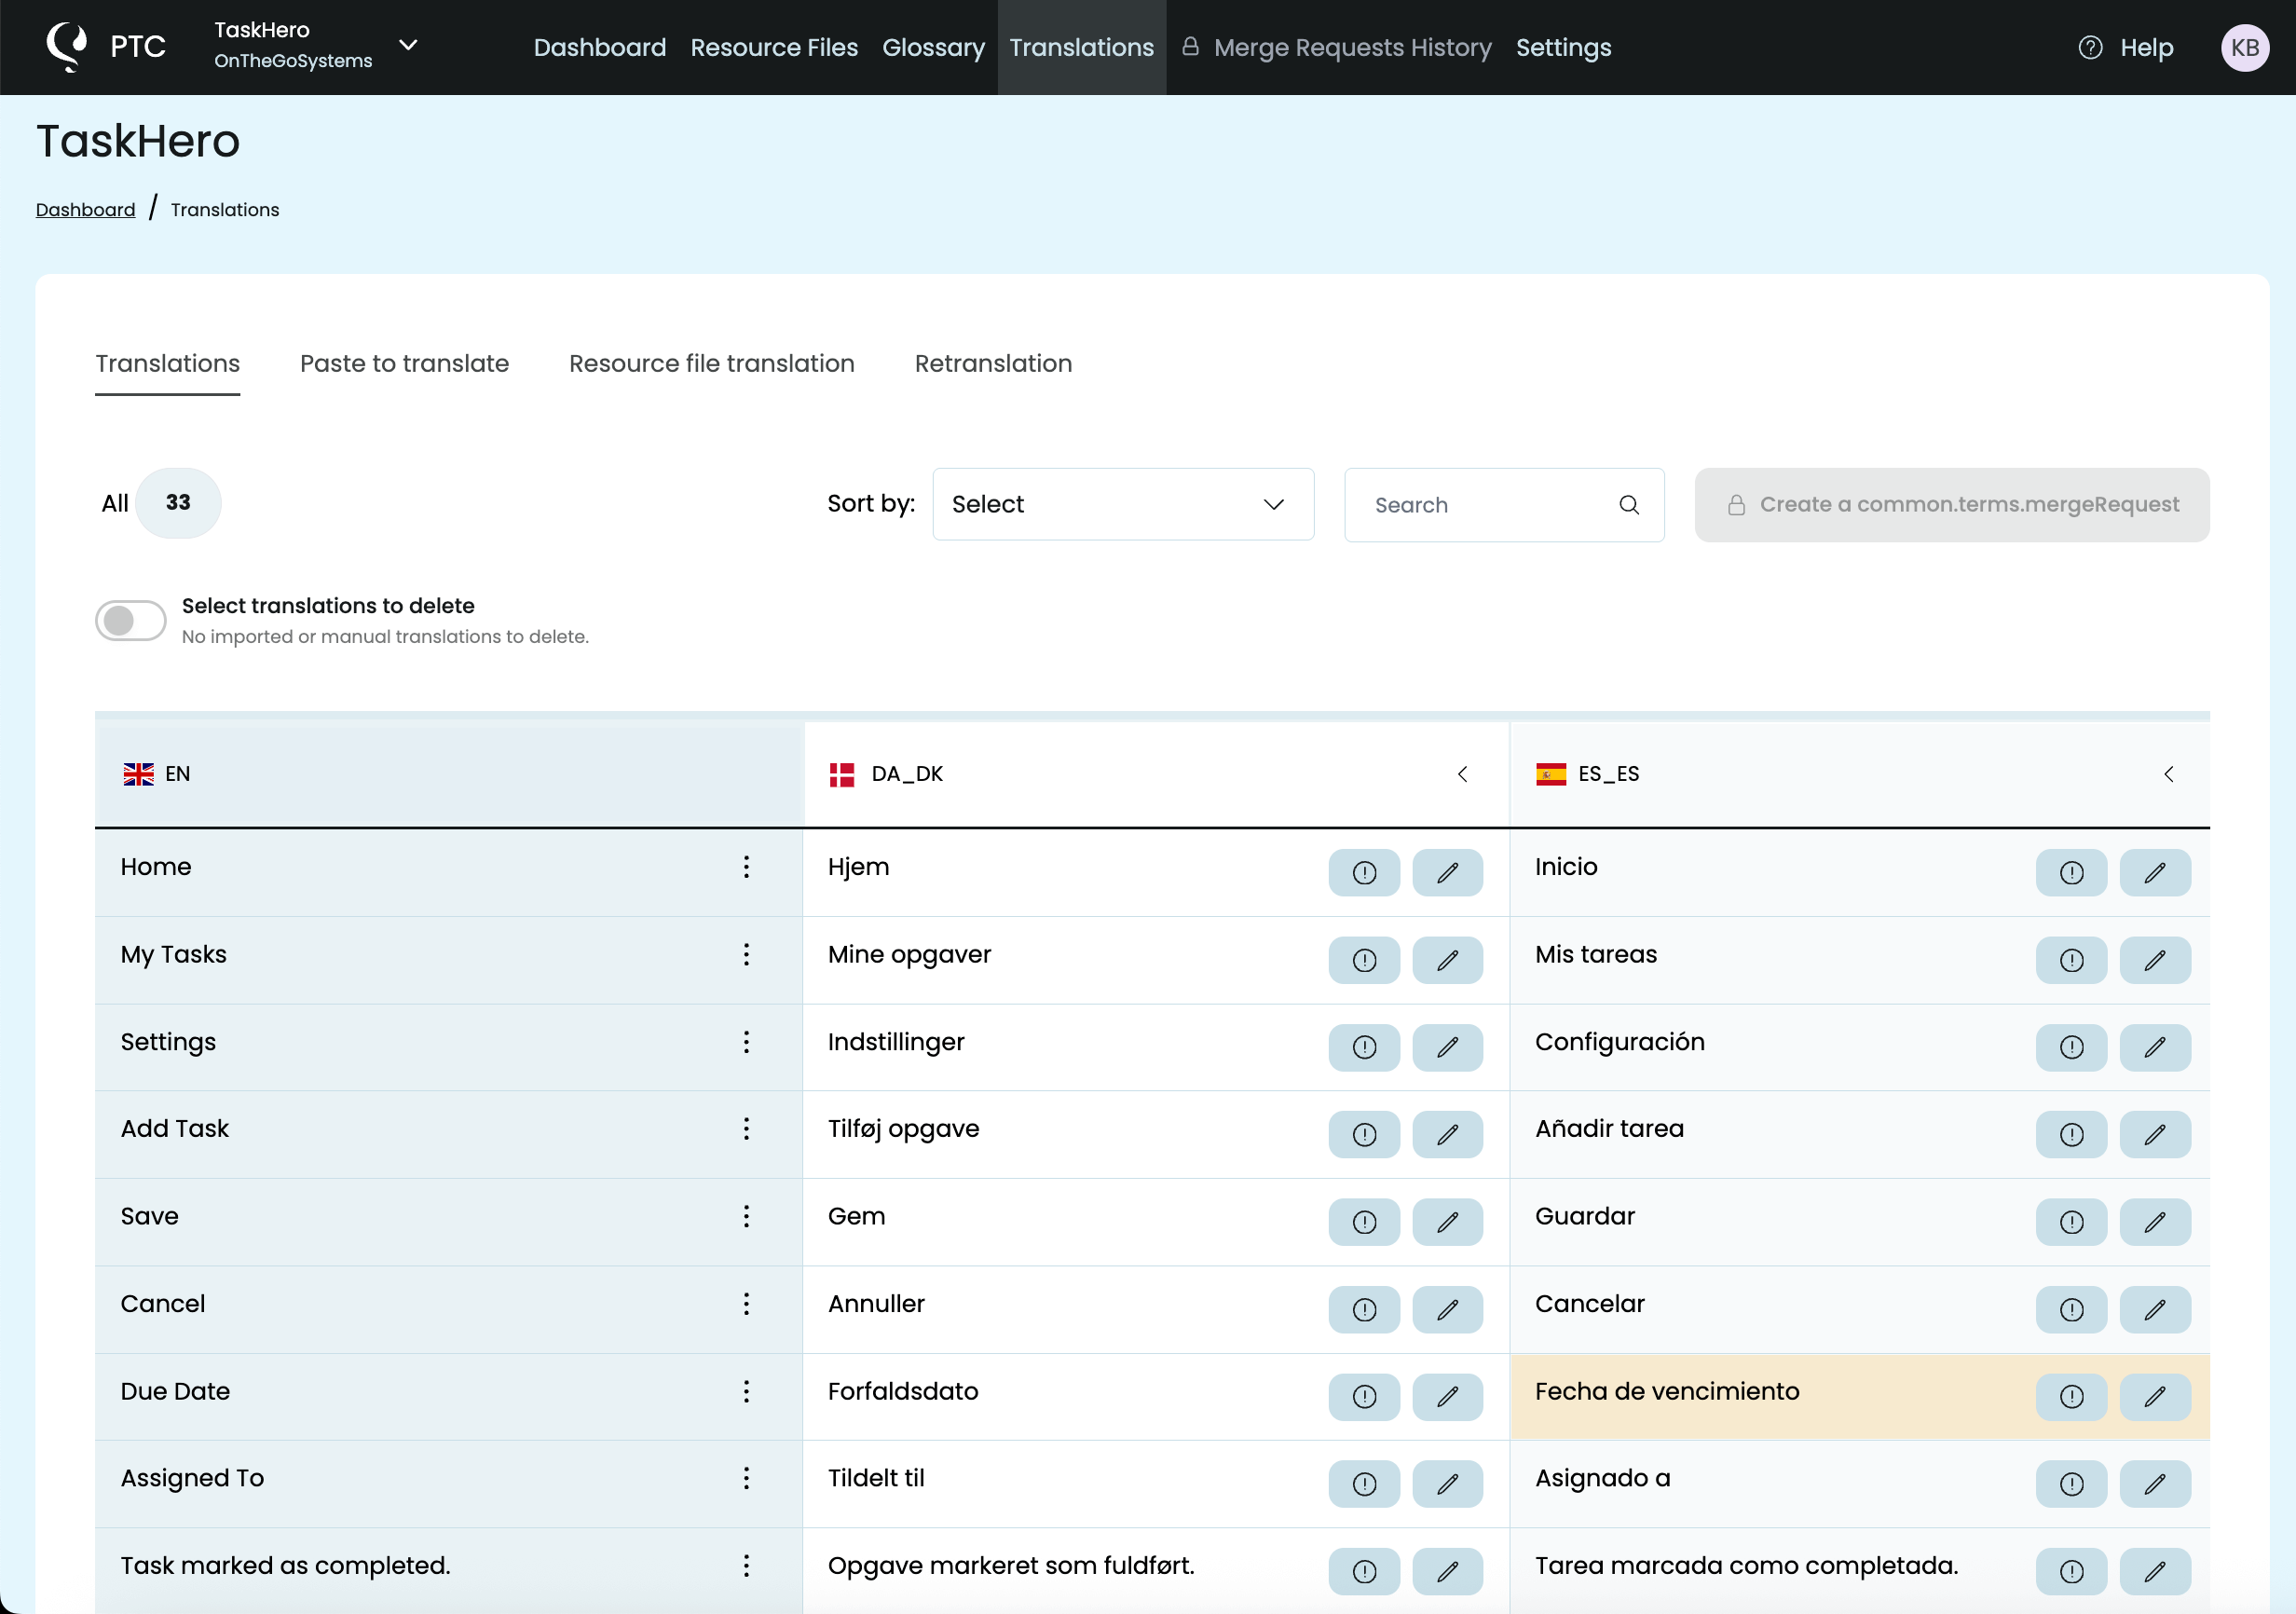
Task: Enable the Select translations to delete toggle
Action: 130,620
